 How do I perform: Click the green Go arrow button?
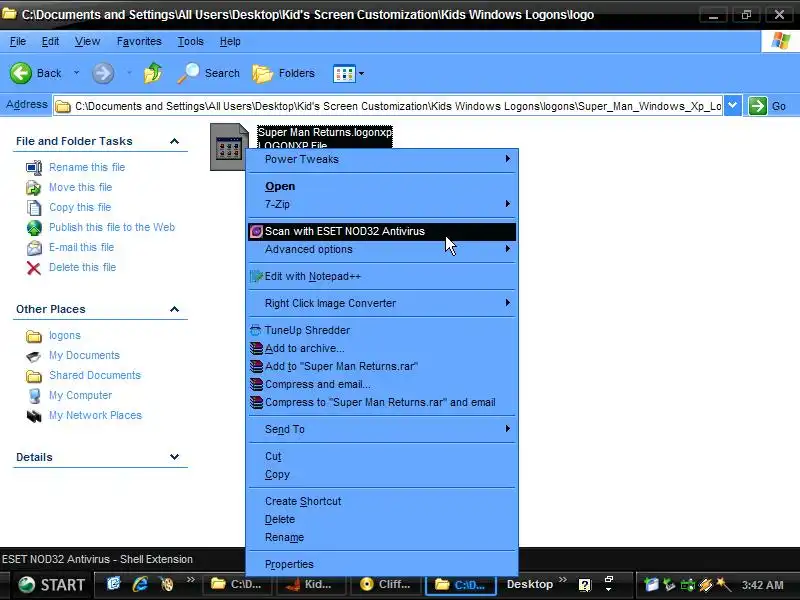pos(758,106)
